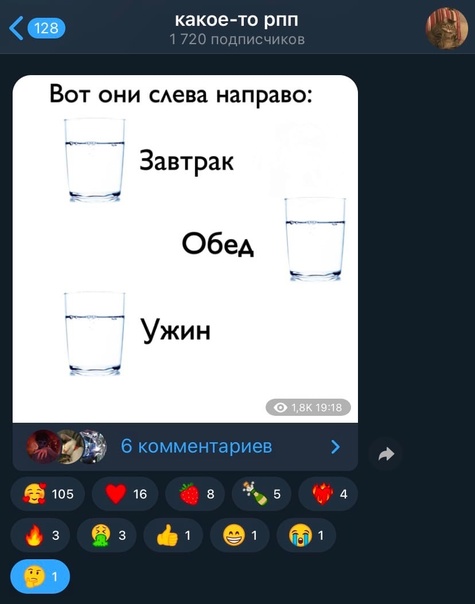Expand comments via the right chevron
The width and height of the screenshot is (475, 604).
tap(336, 447)
